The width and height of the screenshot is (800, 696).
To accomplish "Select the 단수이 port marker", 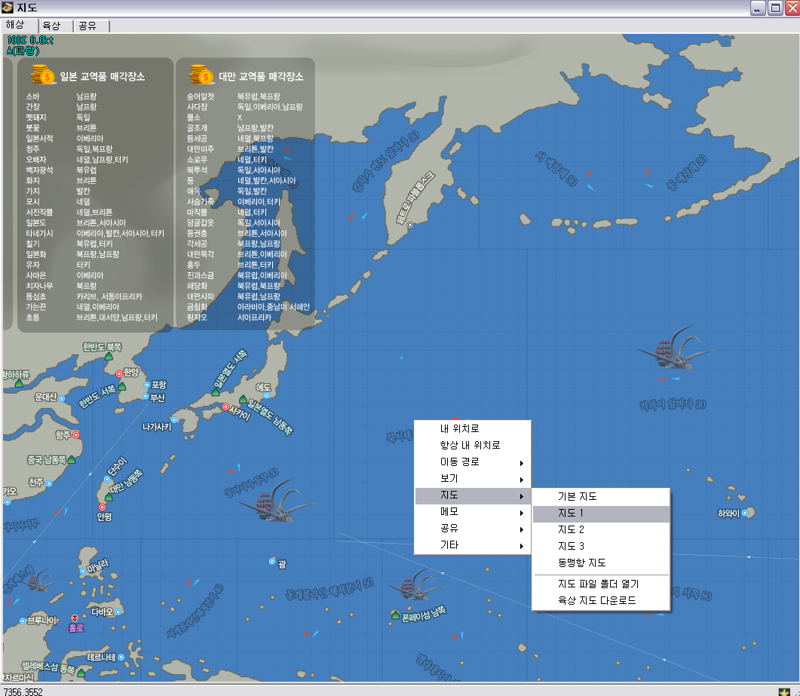I will pyautogui.click(x=107, y=479).
